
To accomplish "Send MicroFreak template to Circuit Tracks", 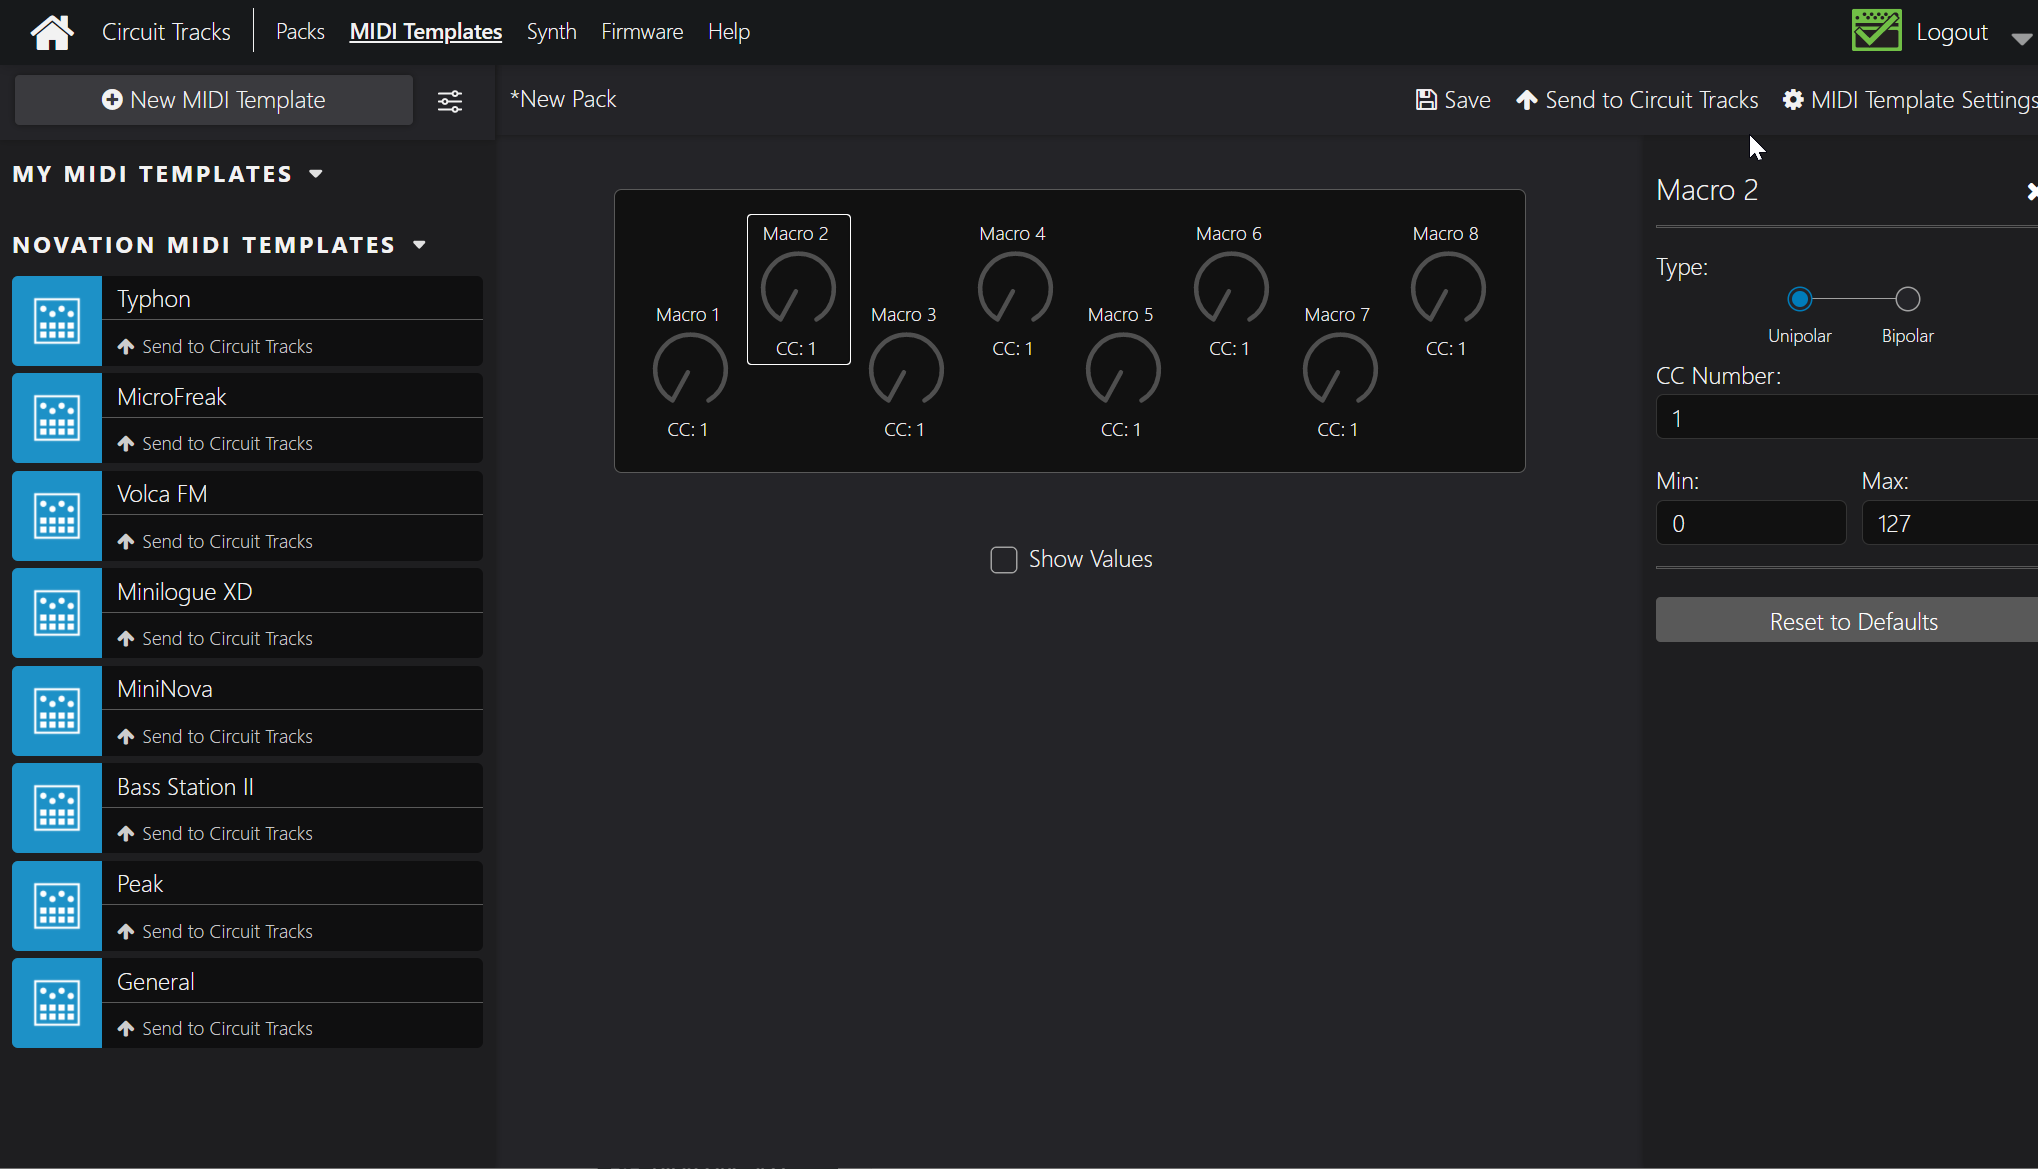I will tap(215, 443).
